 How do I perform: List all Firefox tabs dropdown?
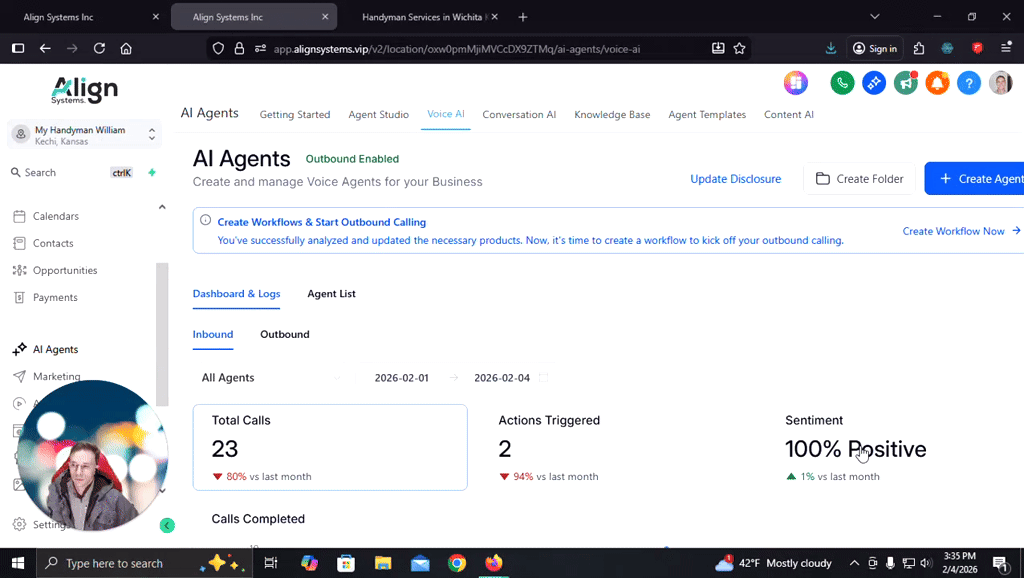tap(874, 17)
